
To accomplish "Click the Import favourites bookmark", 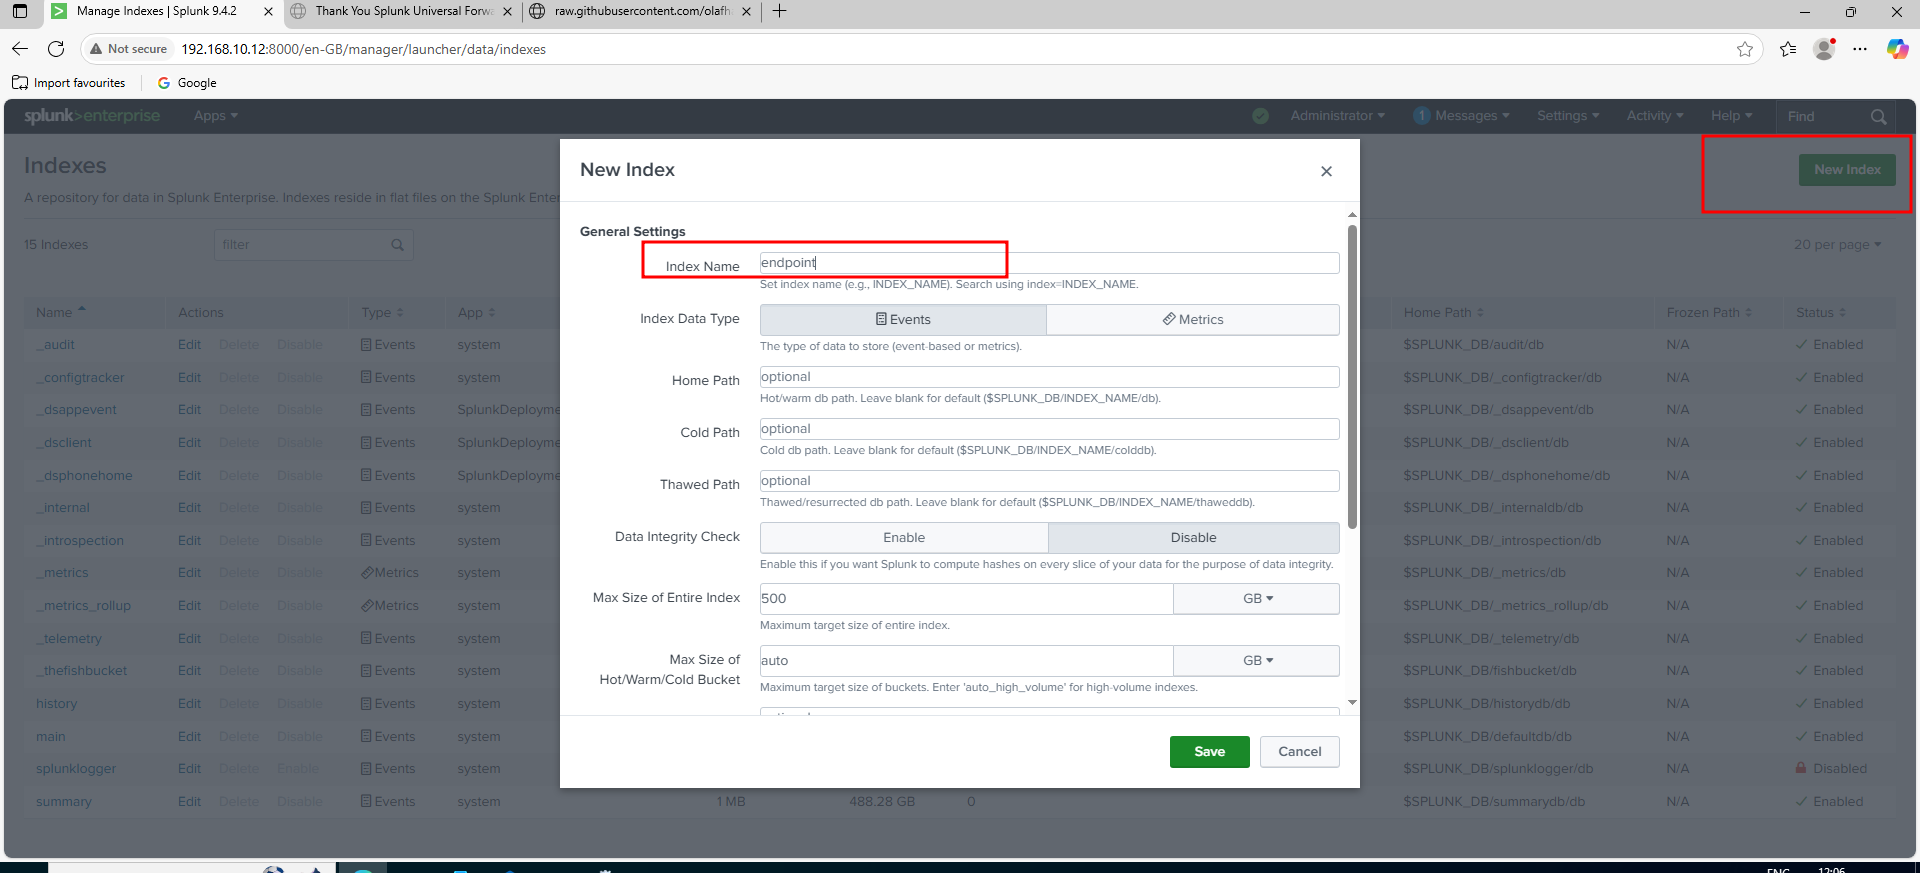I will click(69, 83).
